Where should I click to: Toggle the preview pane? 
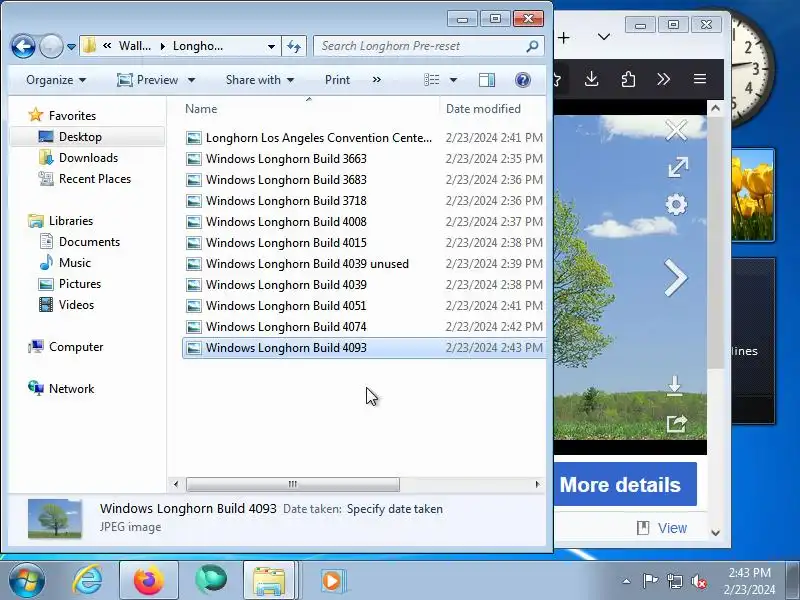[x=487, y=80]
